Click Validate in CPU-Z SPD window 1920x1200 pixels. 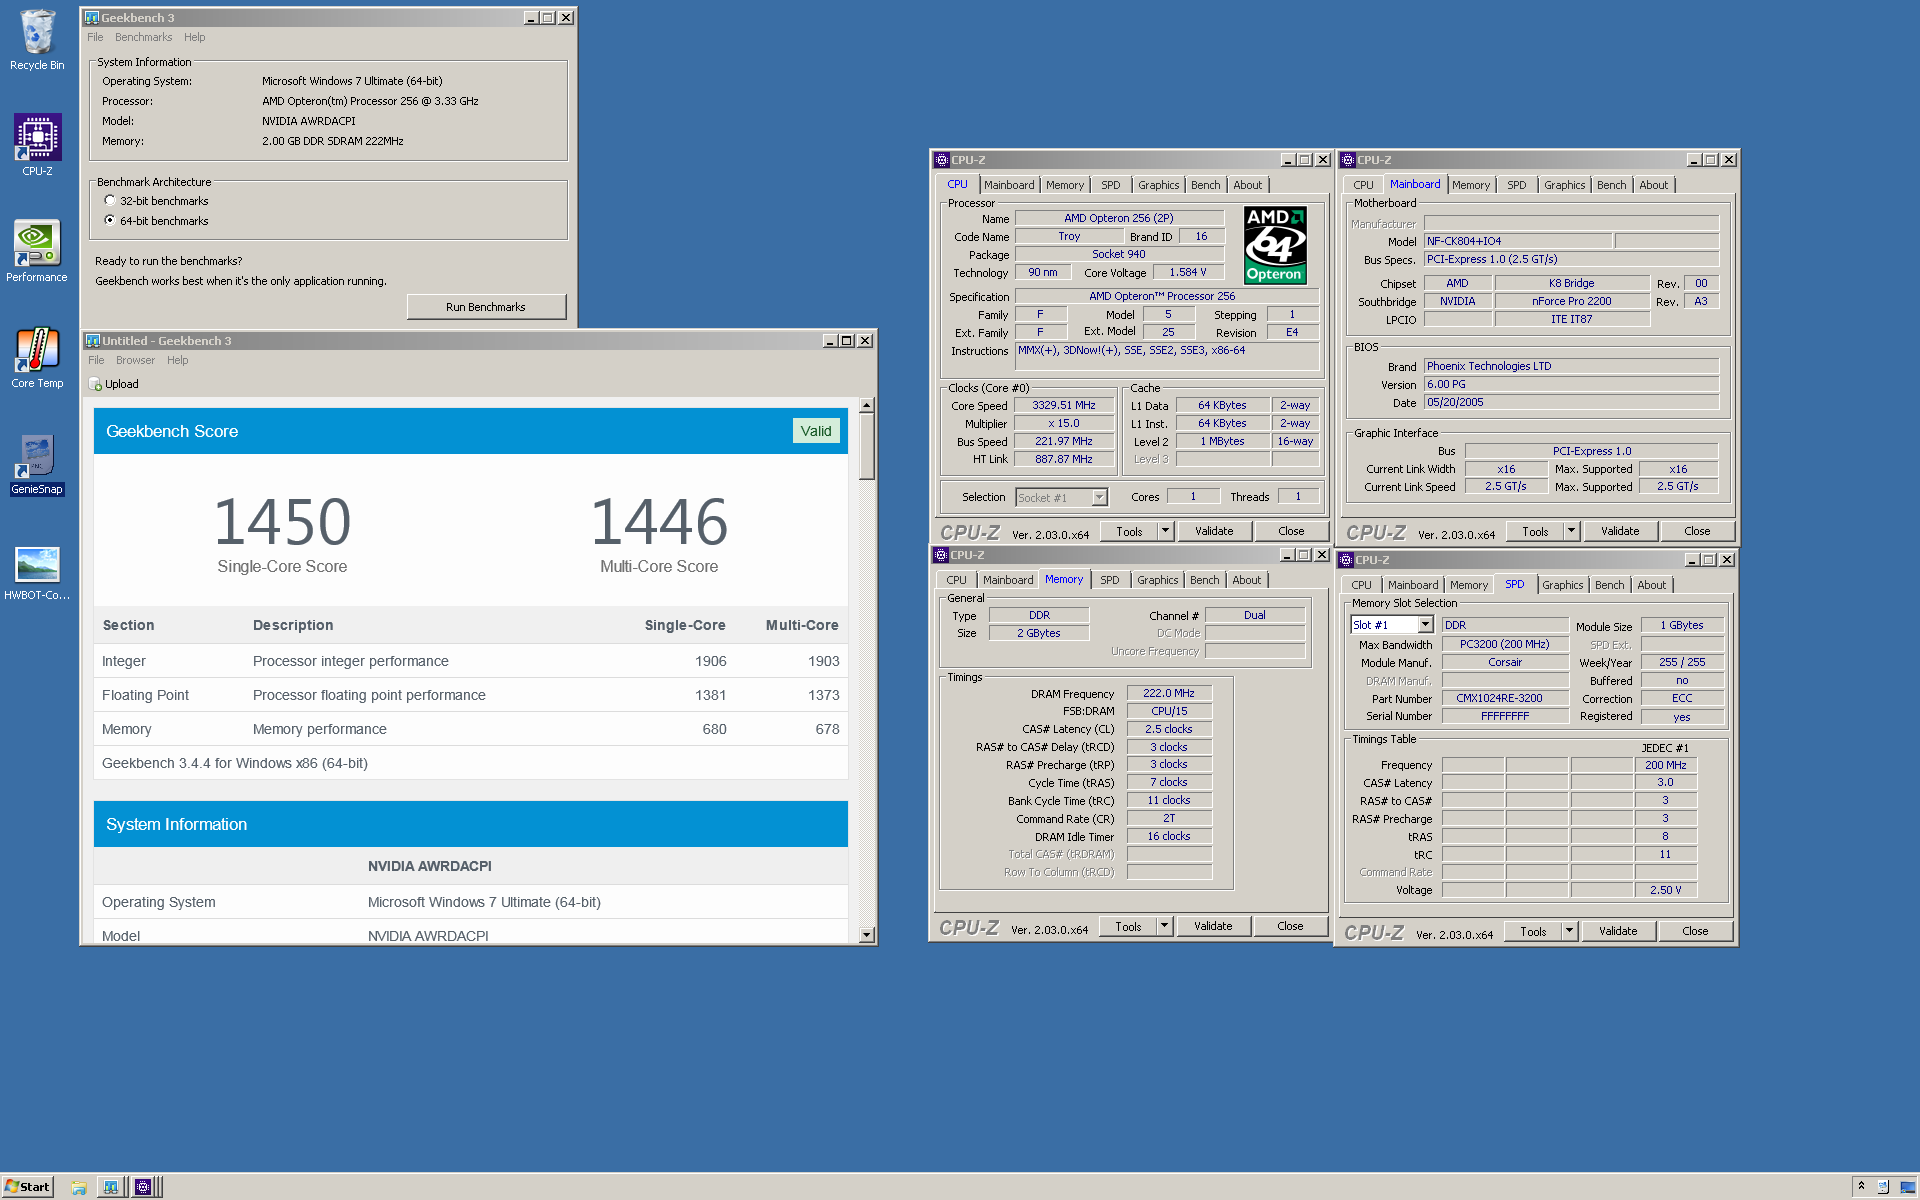tap(1618, 931)
